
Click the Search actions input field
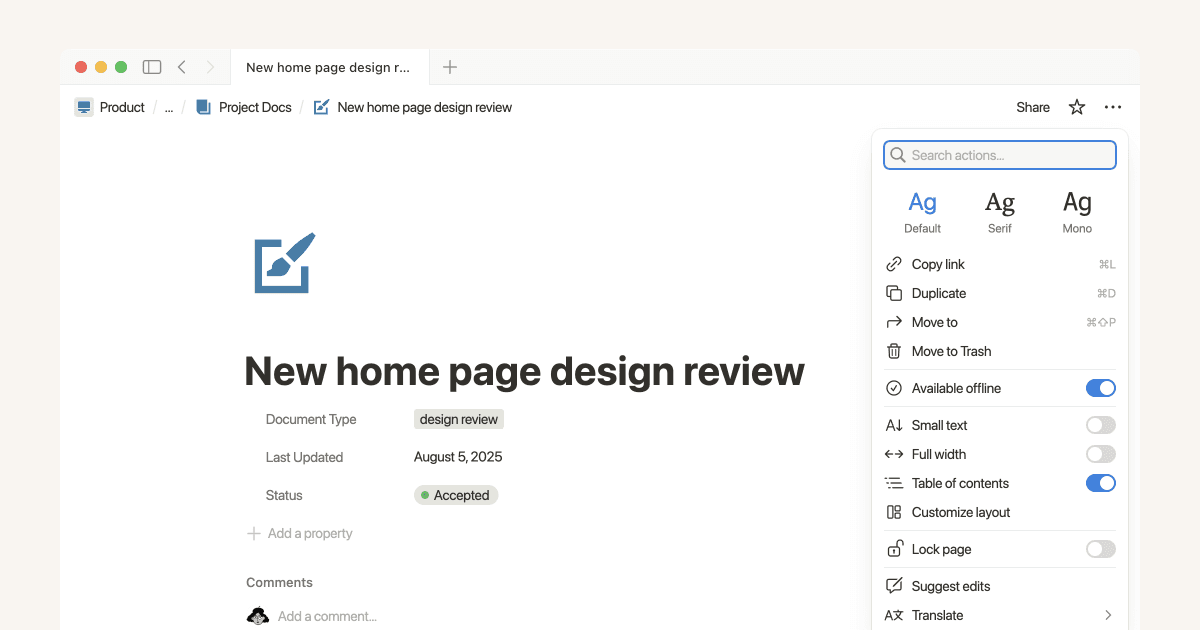point(1000,155)
